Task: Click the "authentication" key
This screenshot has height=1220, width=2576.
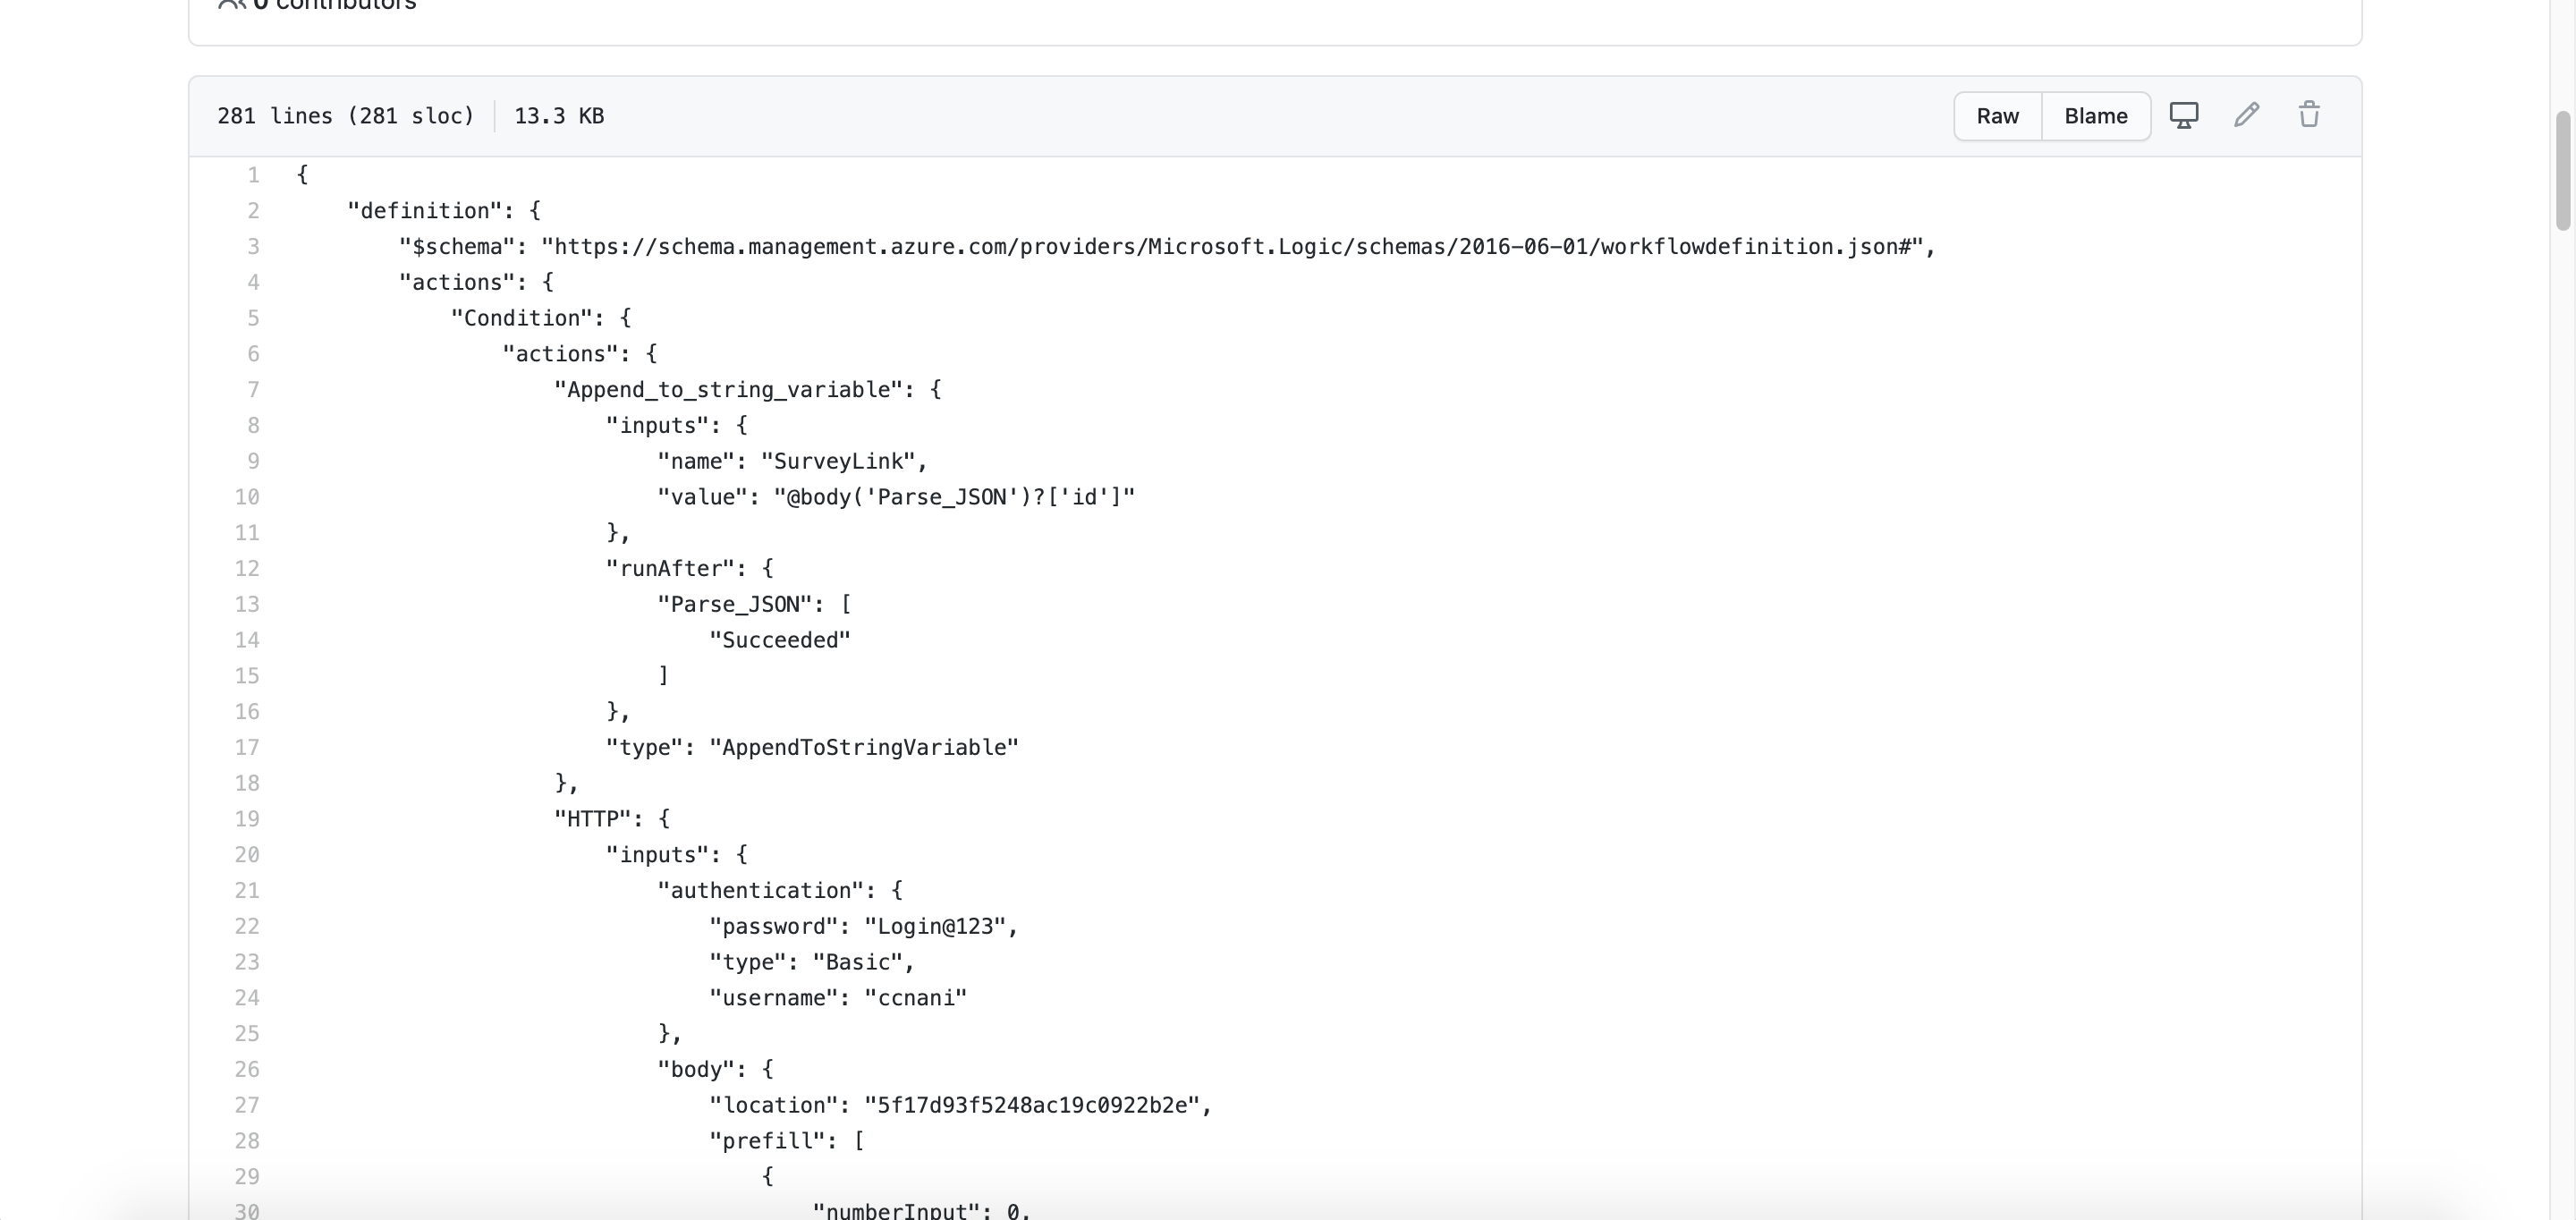Action: point(760,891)
